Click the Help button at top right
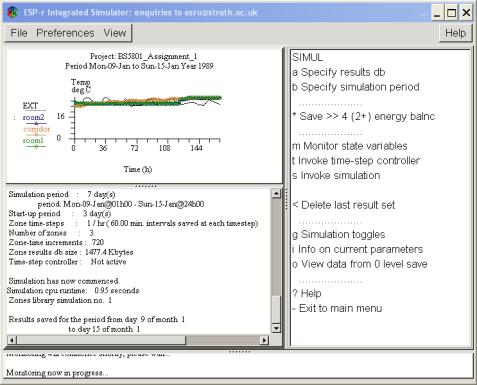 point(455,33)
